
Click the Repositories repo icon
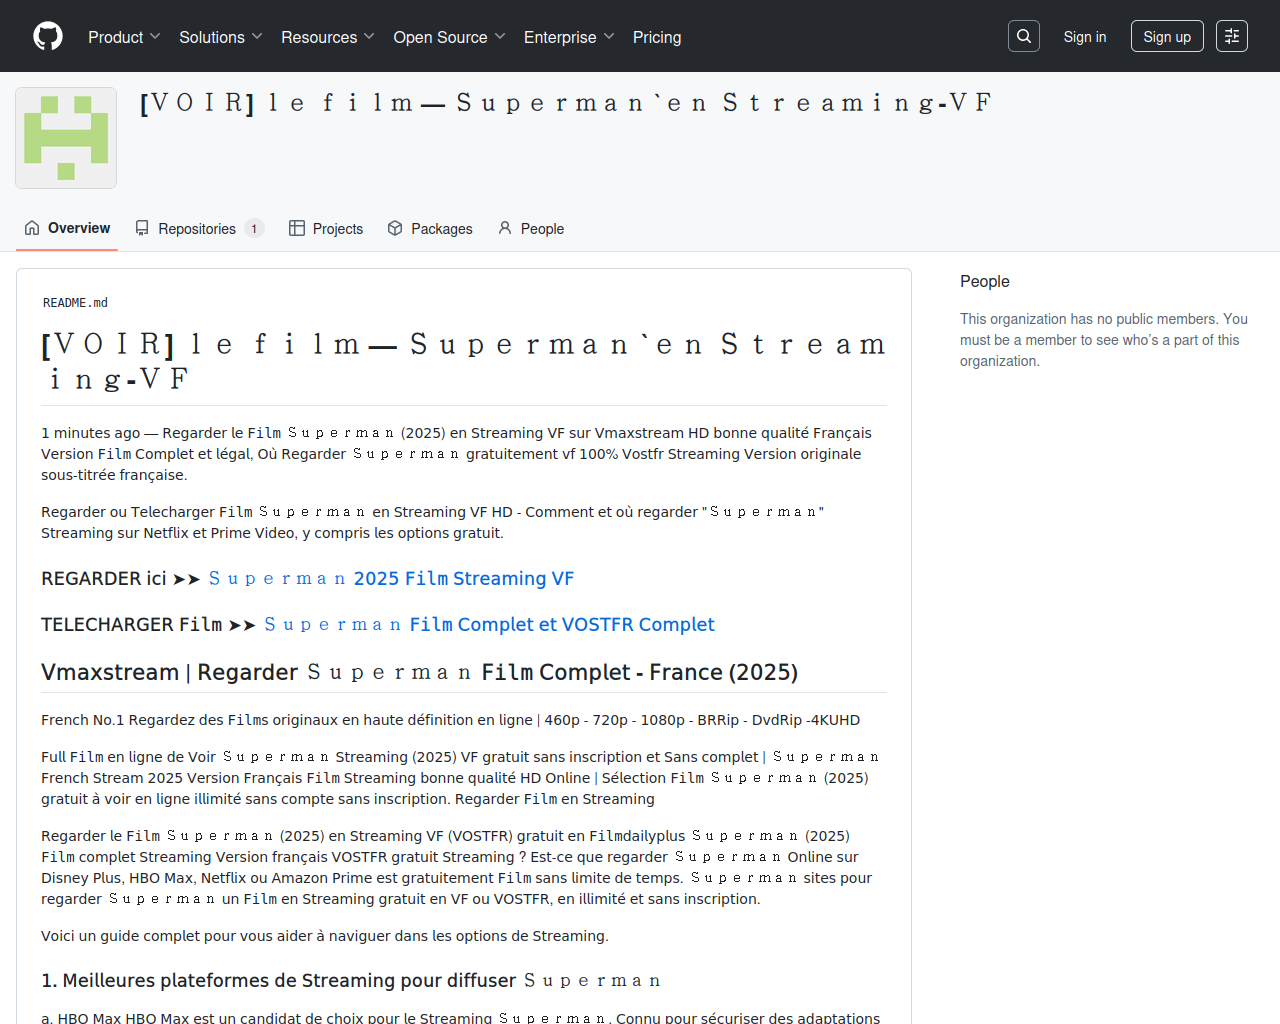pyautogui.click(x=142, y=228)
